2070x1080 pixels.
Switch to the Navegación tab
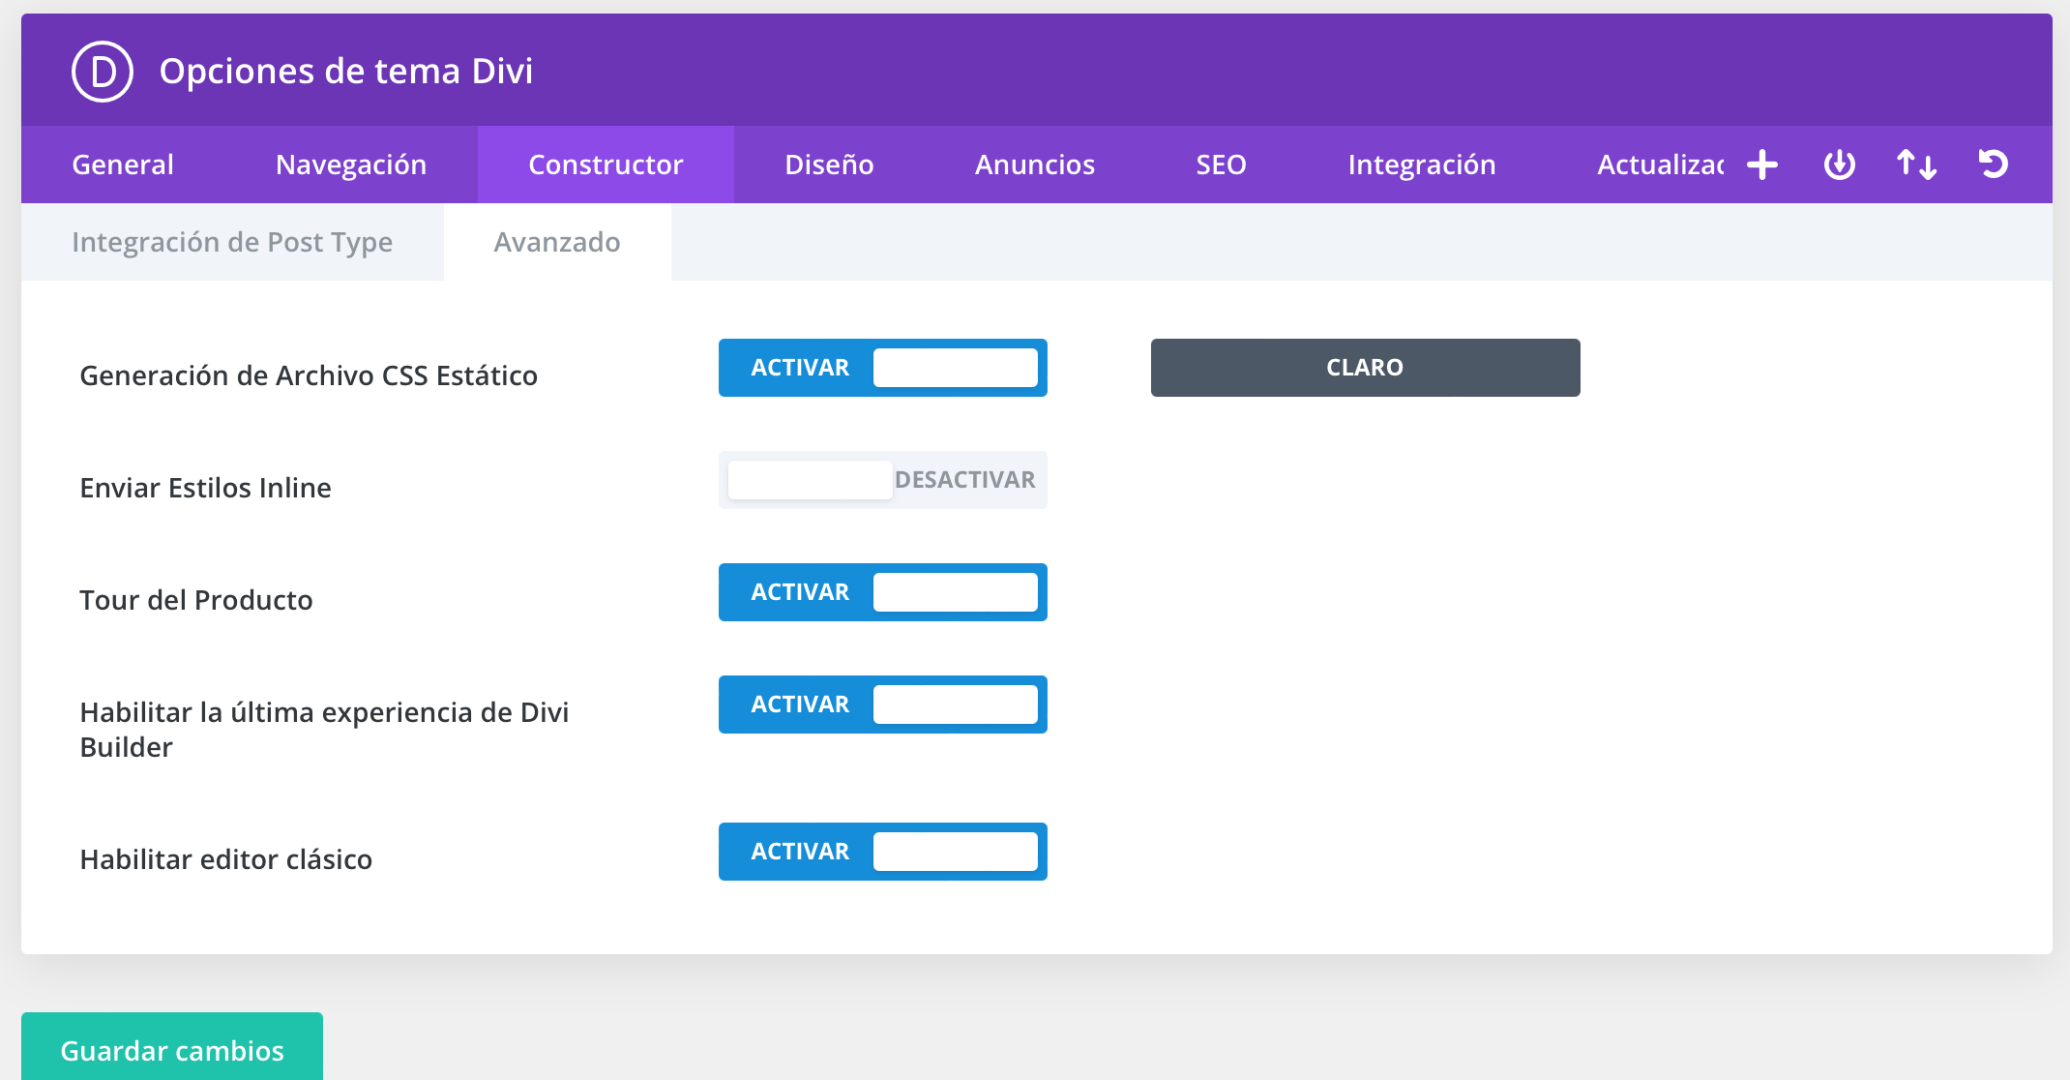pyautogui.click(x=351, y=165)
